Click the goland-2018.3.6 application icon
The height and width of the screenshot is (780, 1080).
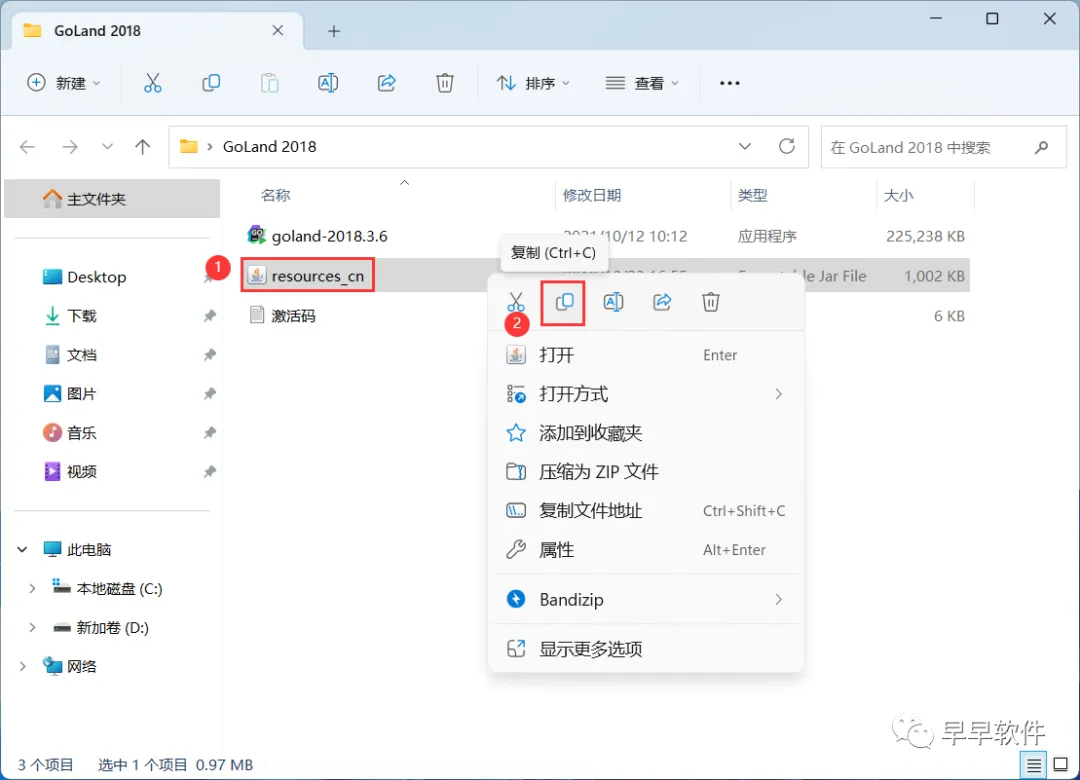click(x=257, y=236)
